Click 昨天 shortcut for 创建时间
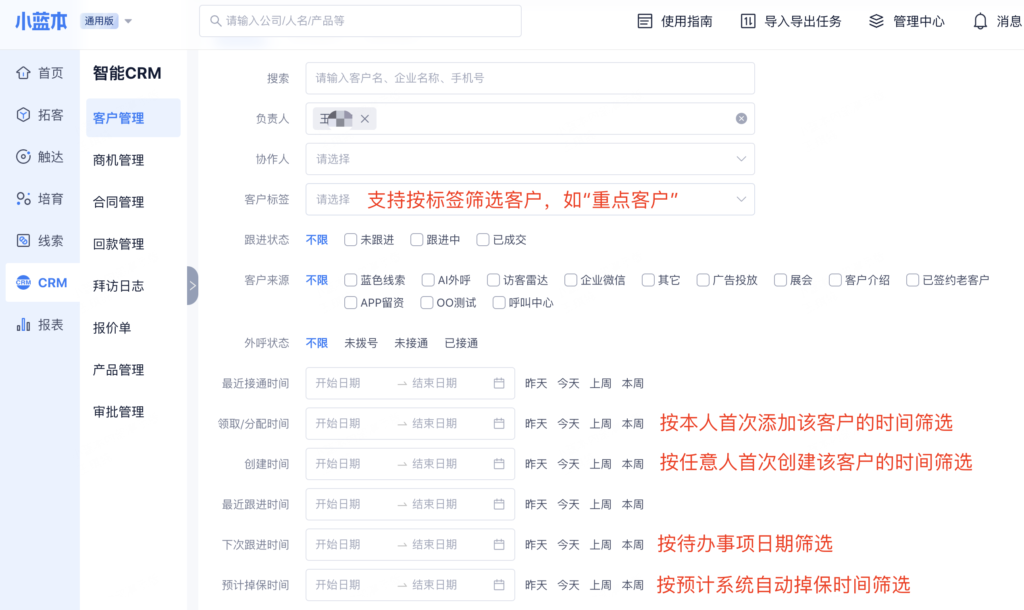Image resolution: width=1024 pixels, height=610 pixels. [x=536, y=464]
